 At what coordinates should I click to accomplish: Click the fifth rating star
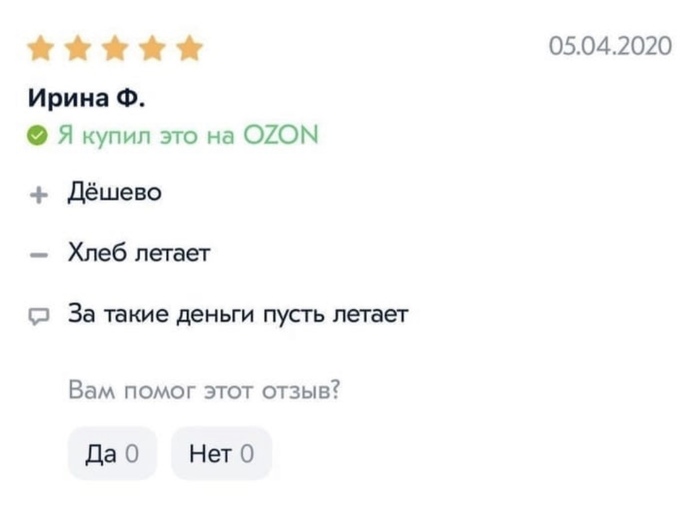pyautogui.click(x=188, y=49)
